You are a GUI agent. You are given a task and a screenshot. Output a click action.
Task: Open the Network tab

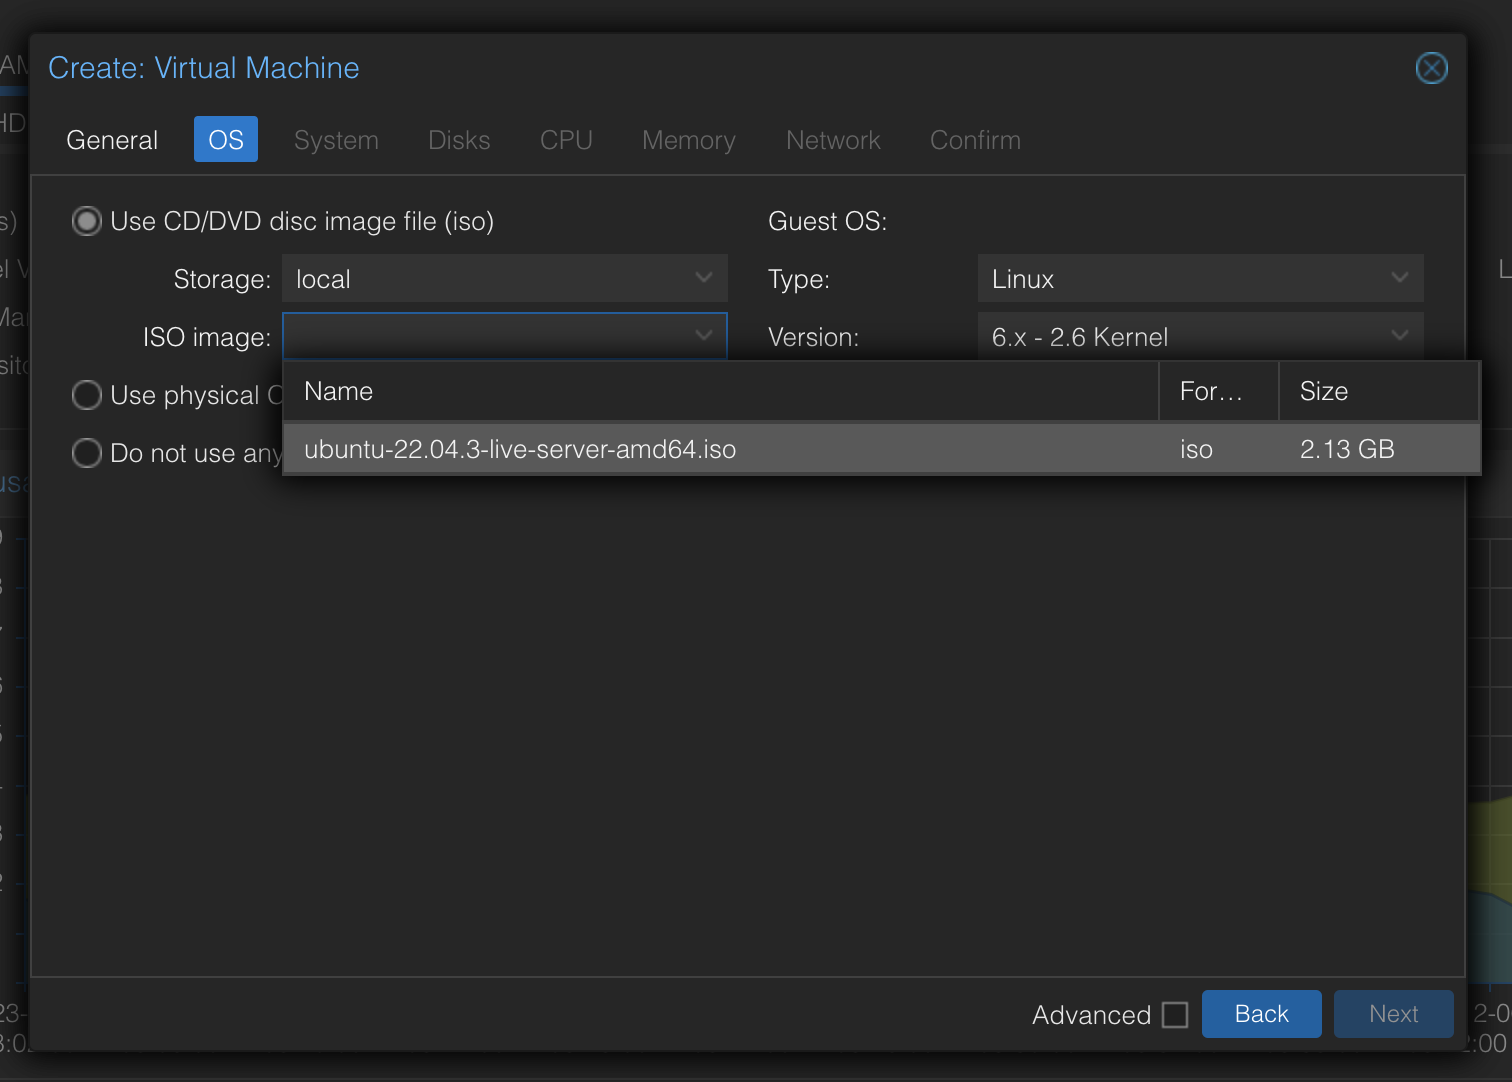(833, 140)
